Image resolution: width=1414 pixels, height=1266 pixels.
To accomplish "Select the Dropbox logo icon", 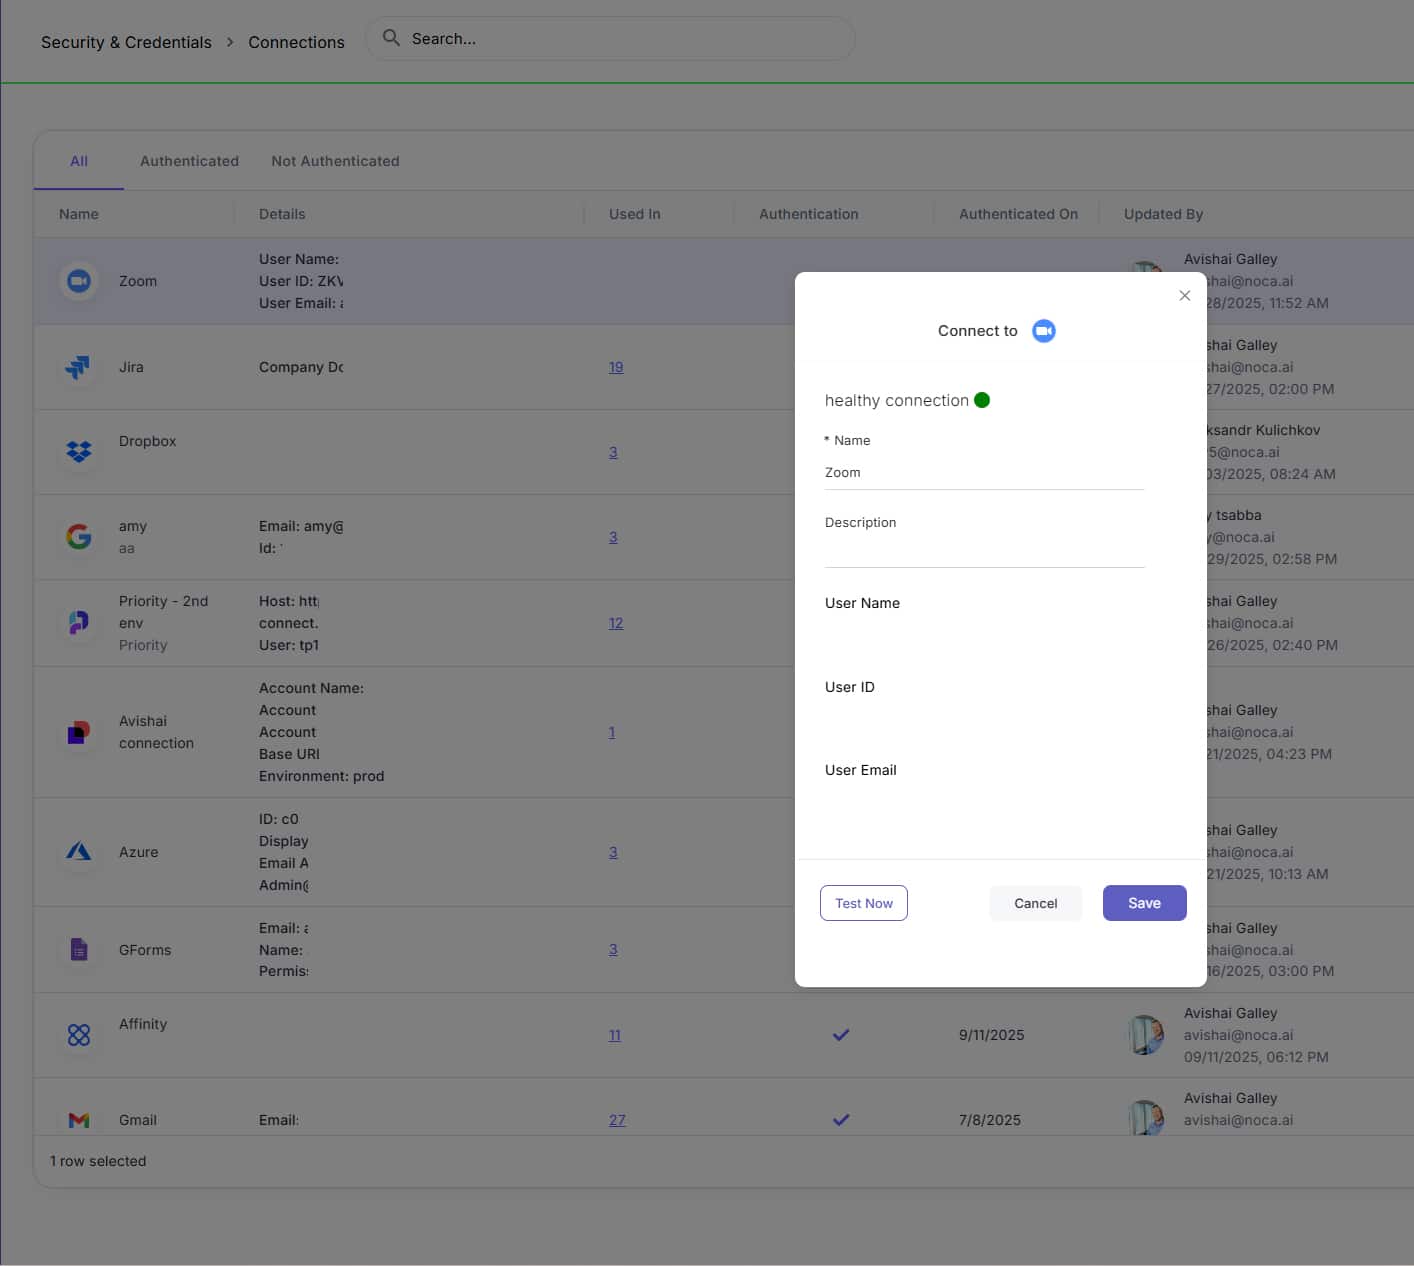I will pyautogui.click(x=78, y=451).
